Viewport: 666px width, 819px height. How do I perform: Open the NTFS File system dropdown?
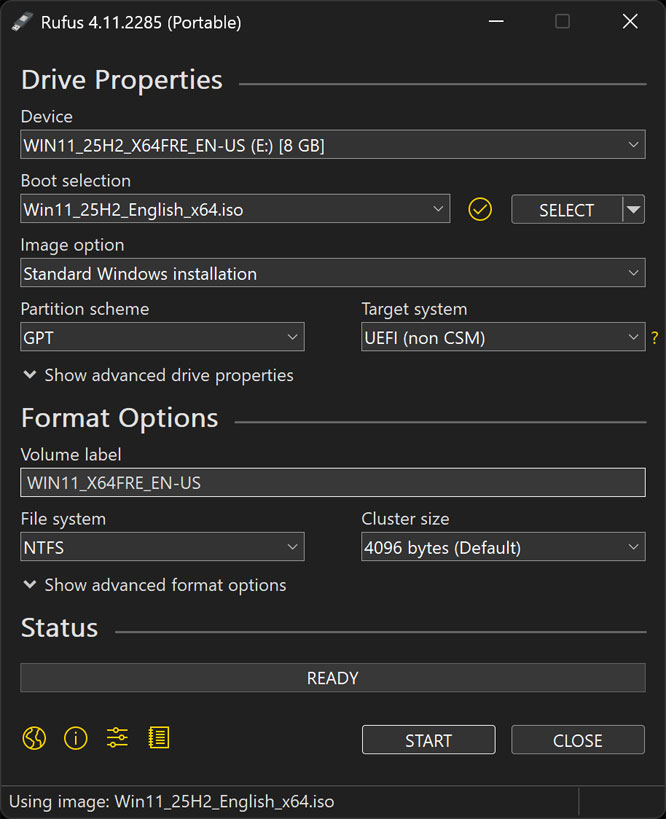[x=162, y=548]
